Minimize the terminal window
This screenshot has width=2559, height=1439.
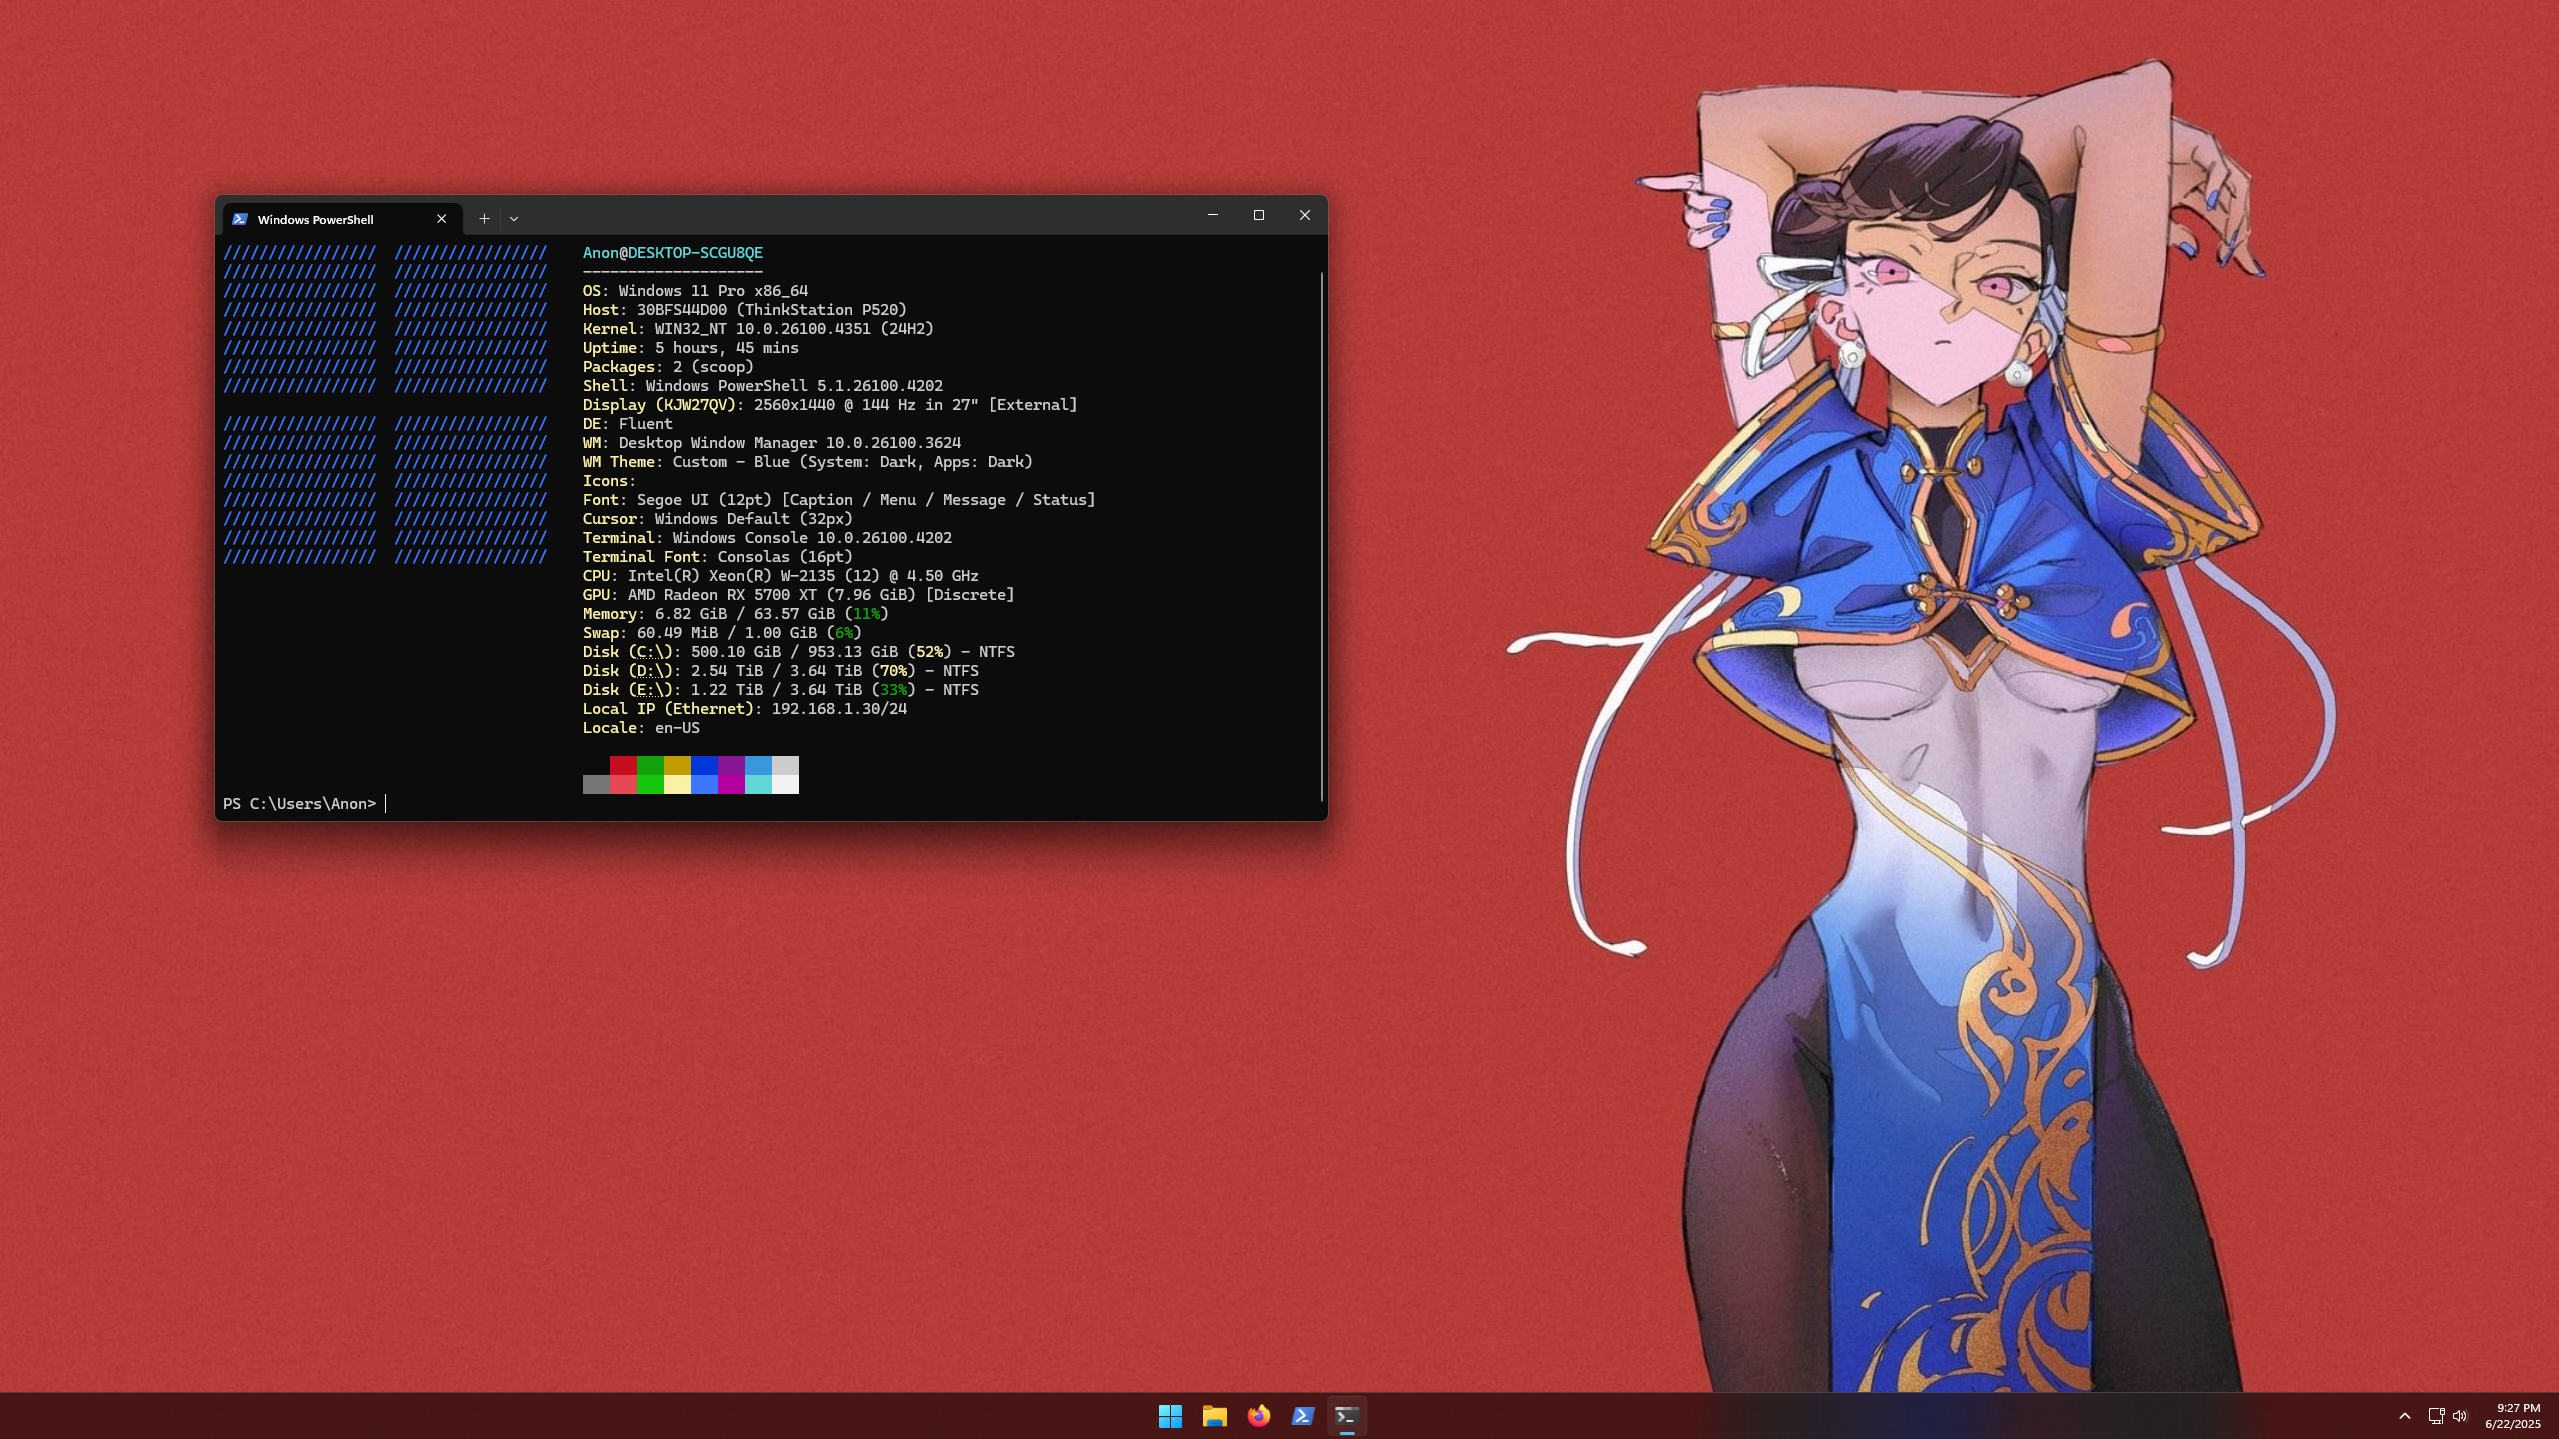[x=1212, y=215]
